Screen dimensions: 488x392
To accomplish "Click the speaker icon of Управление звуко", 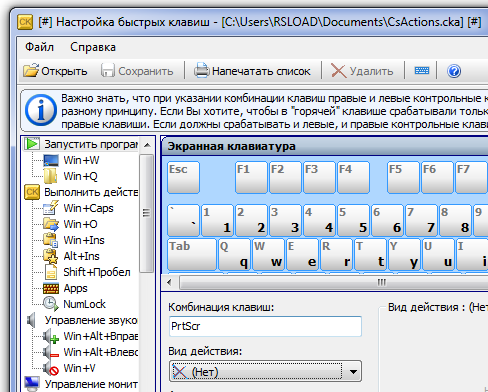I will tap(32, 320).
